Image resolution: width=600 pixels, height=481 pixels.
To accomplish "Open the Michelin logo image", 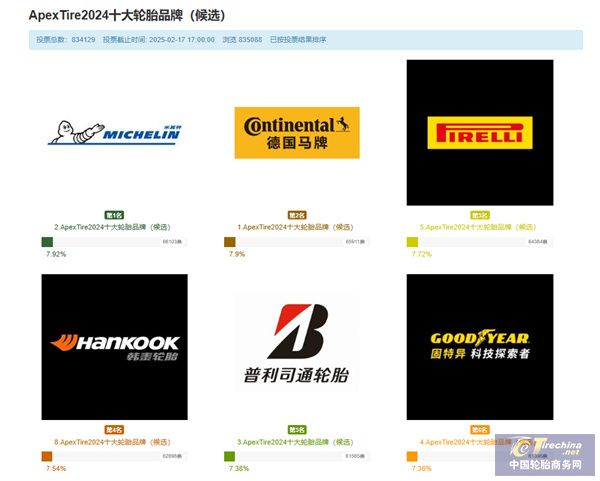I will pos(114,133).
